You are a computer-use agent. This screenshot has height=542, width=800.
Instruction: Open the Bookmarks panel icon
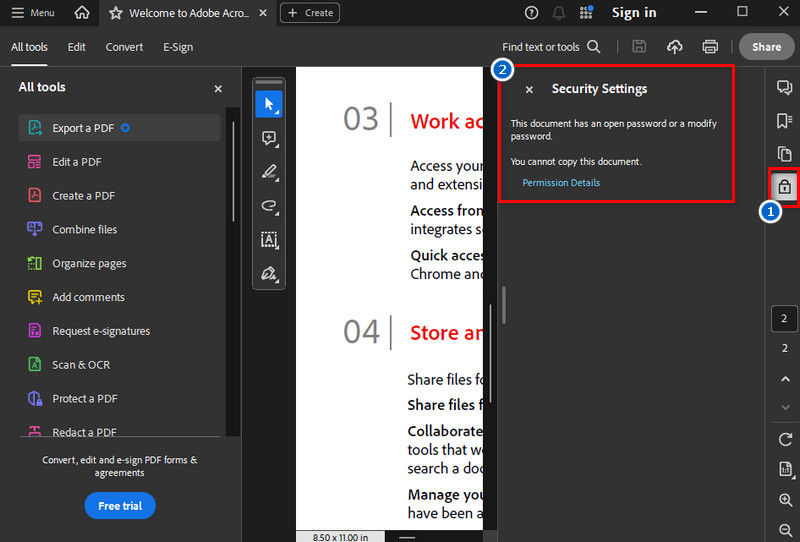point(784,121)
